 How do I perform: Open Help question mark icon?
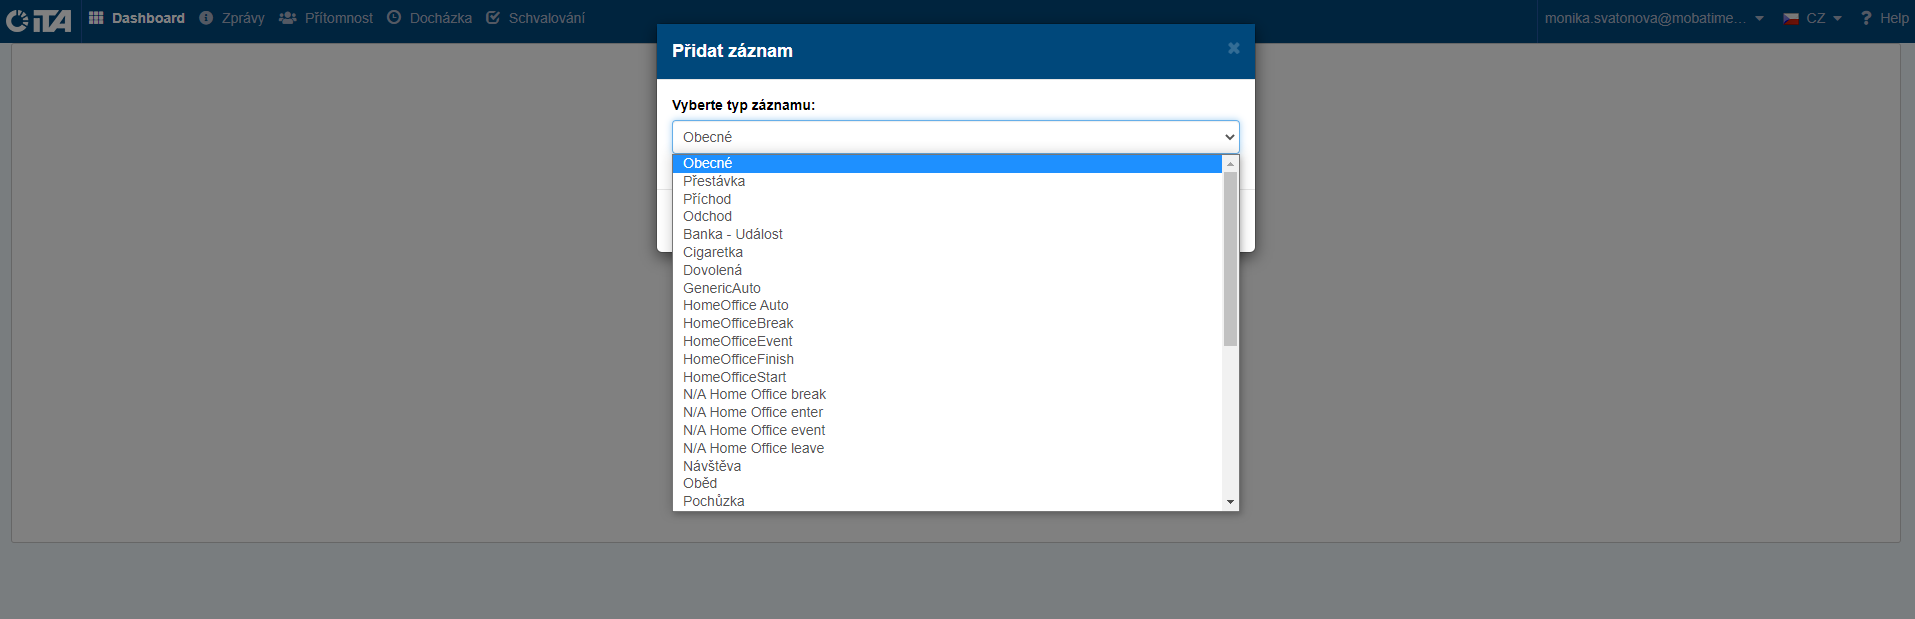tap(1866, 18)
